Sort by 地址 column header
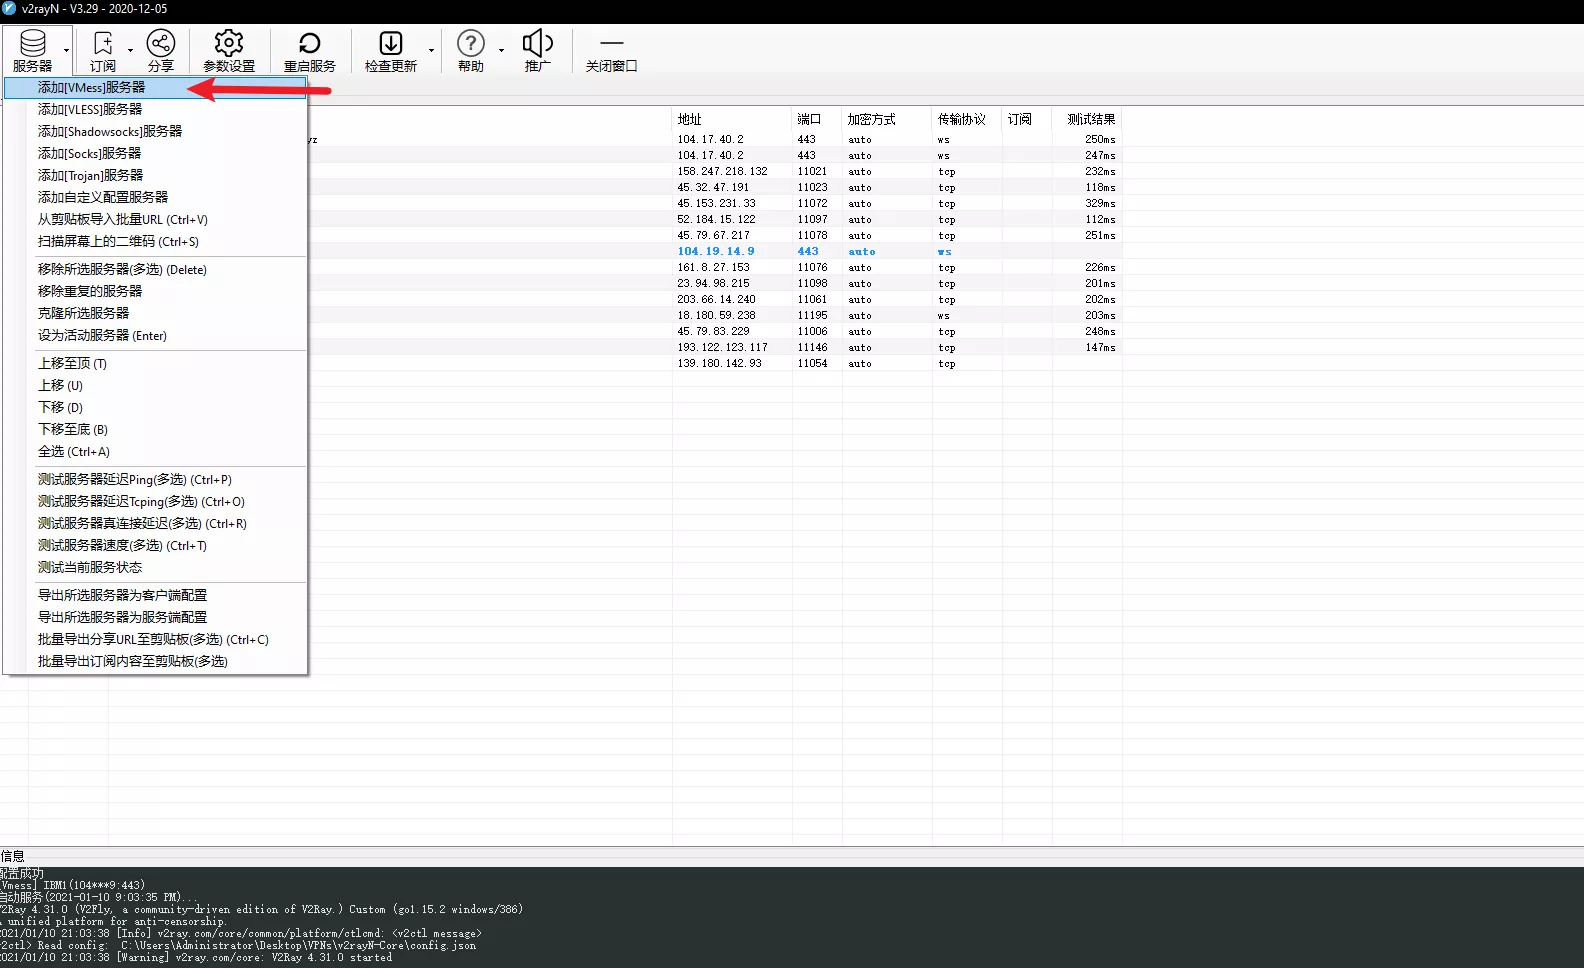The image size is (1584, 968). 732,119
